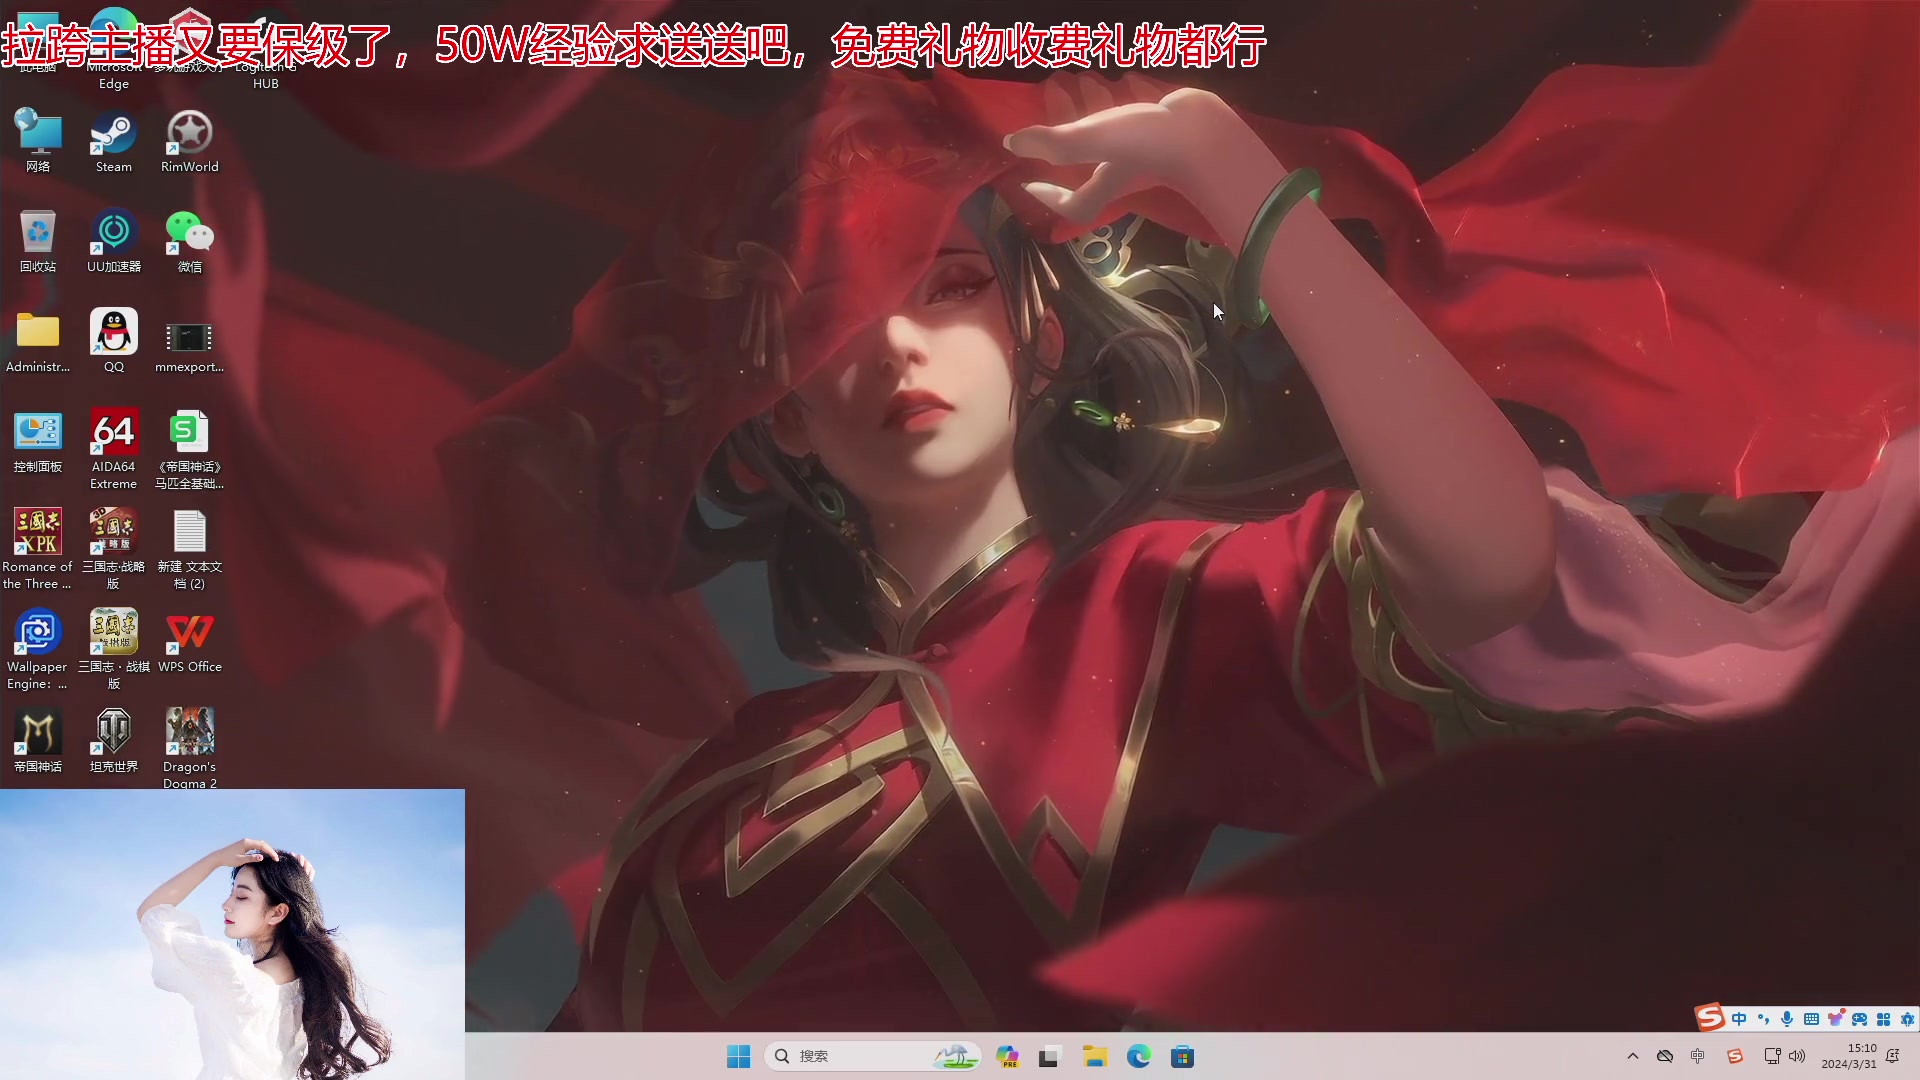Open the 控制面板 control panel icon
This screenshot has height=1080, width=1920.
click(x=38, y=442)
